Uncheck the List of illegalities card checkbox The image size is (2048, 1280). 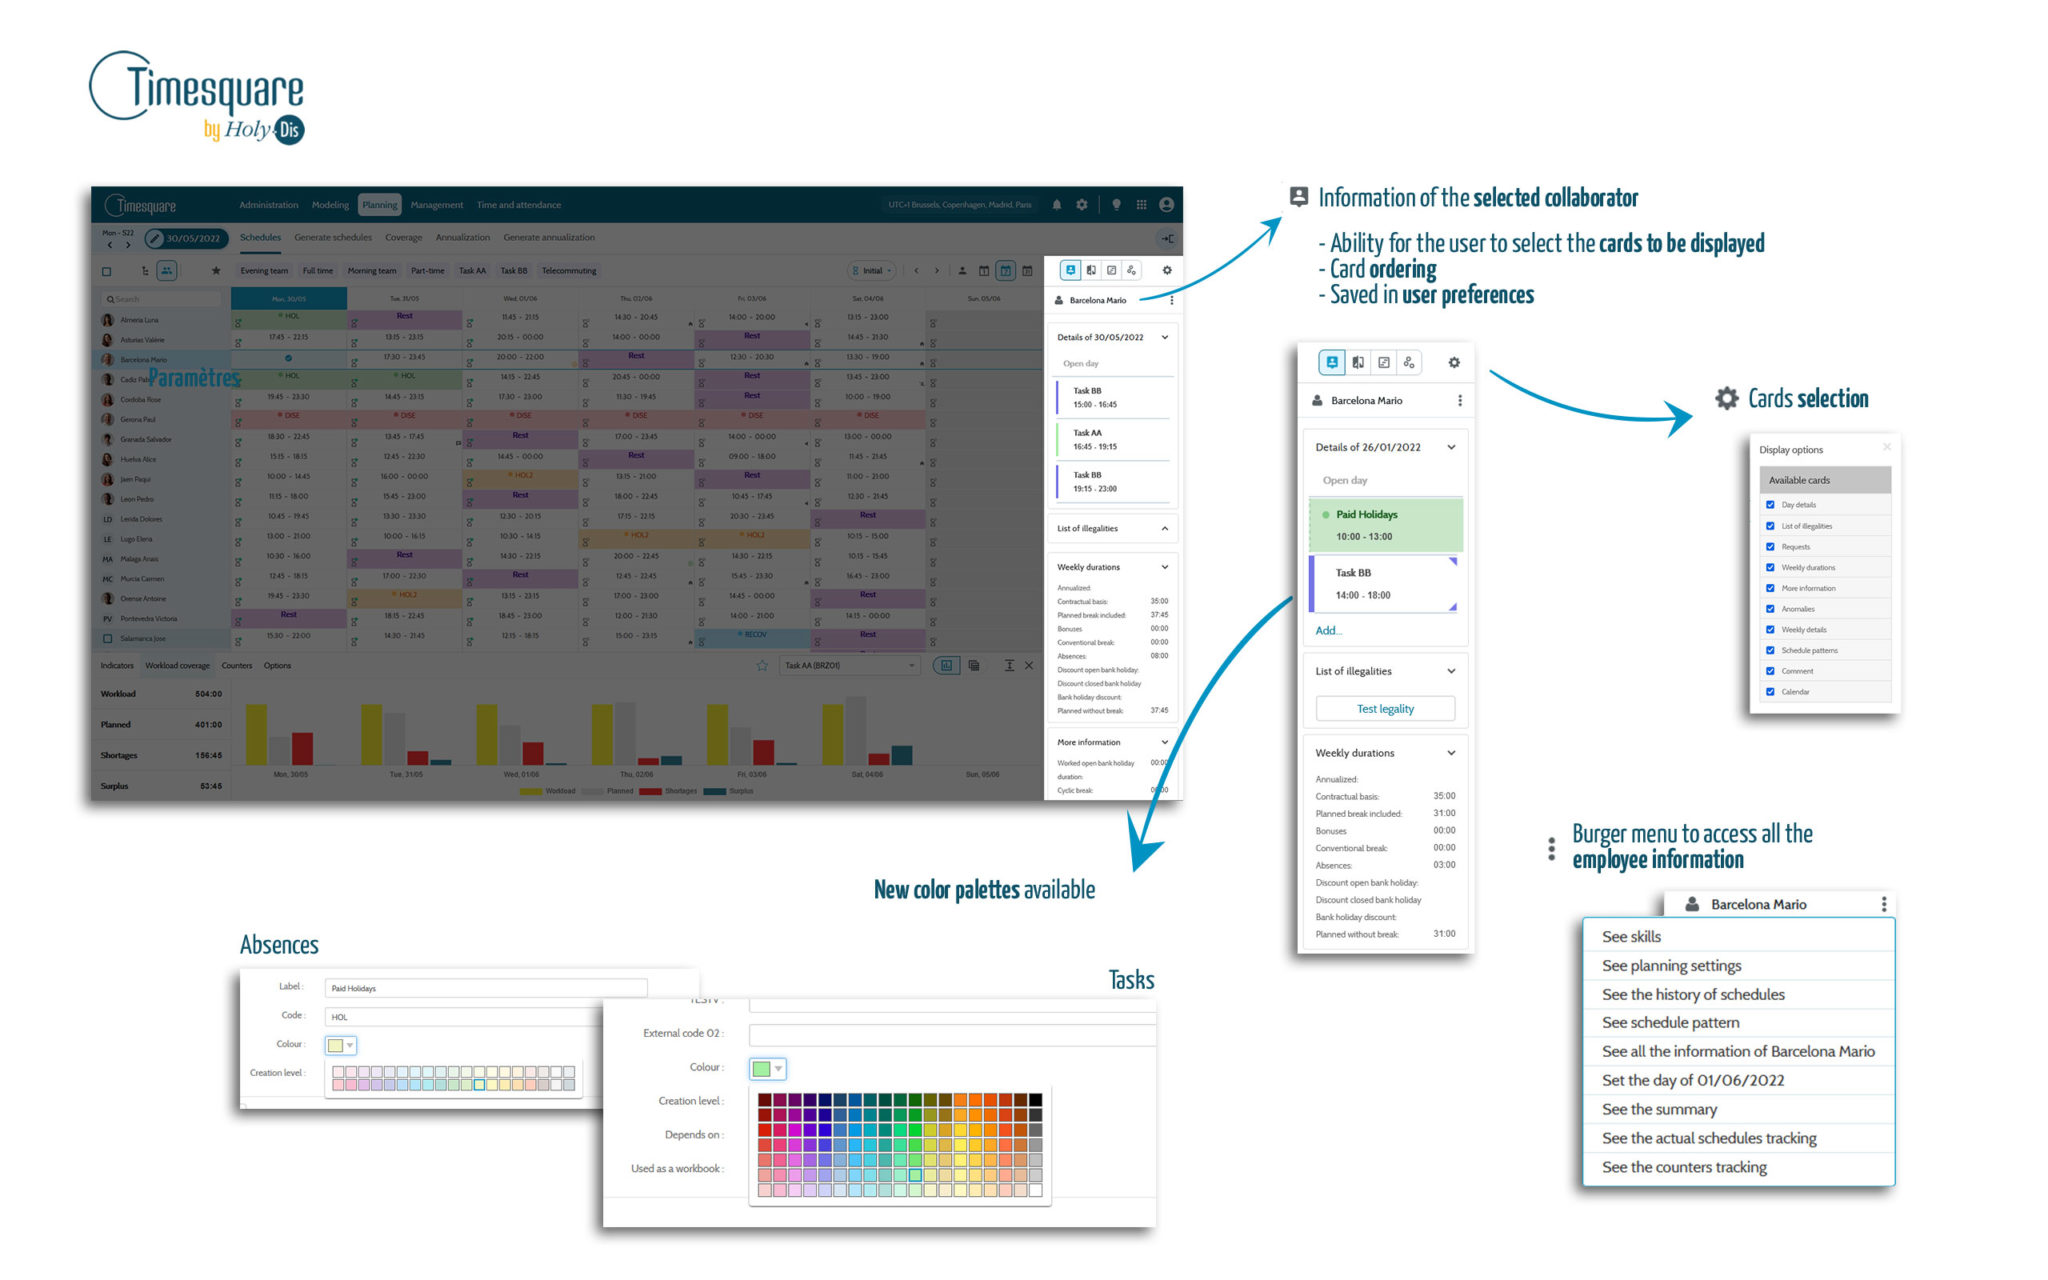(1770, 526)
